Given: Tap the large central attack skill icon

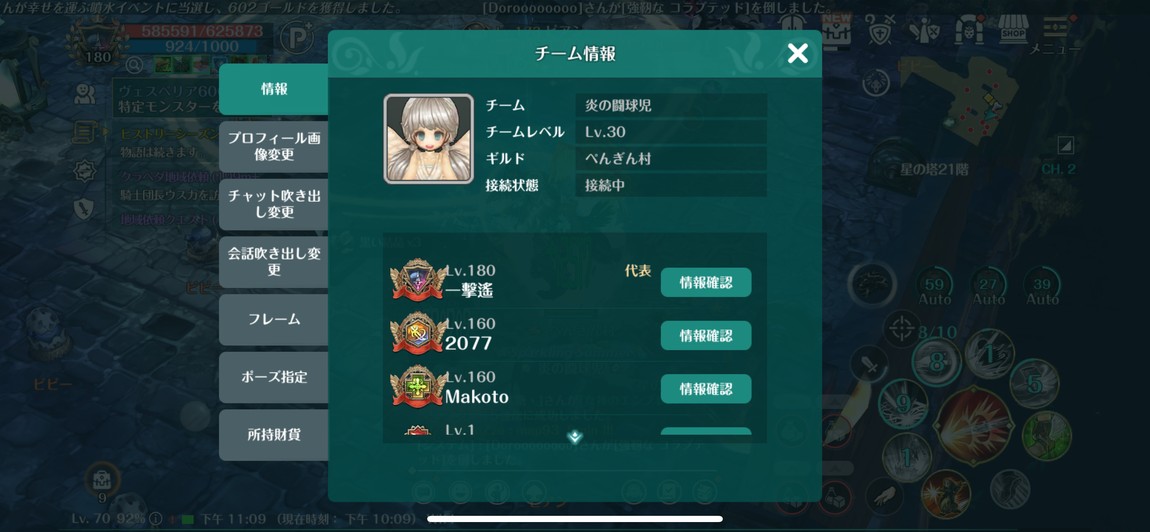Looking at the screenshot, I should pyautogui.click(x=973, y=426).
